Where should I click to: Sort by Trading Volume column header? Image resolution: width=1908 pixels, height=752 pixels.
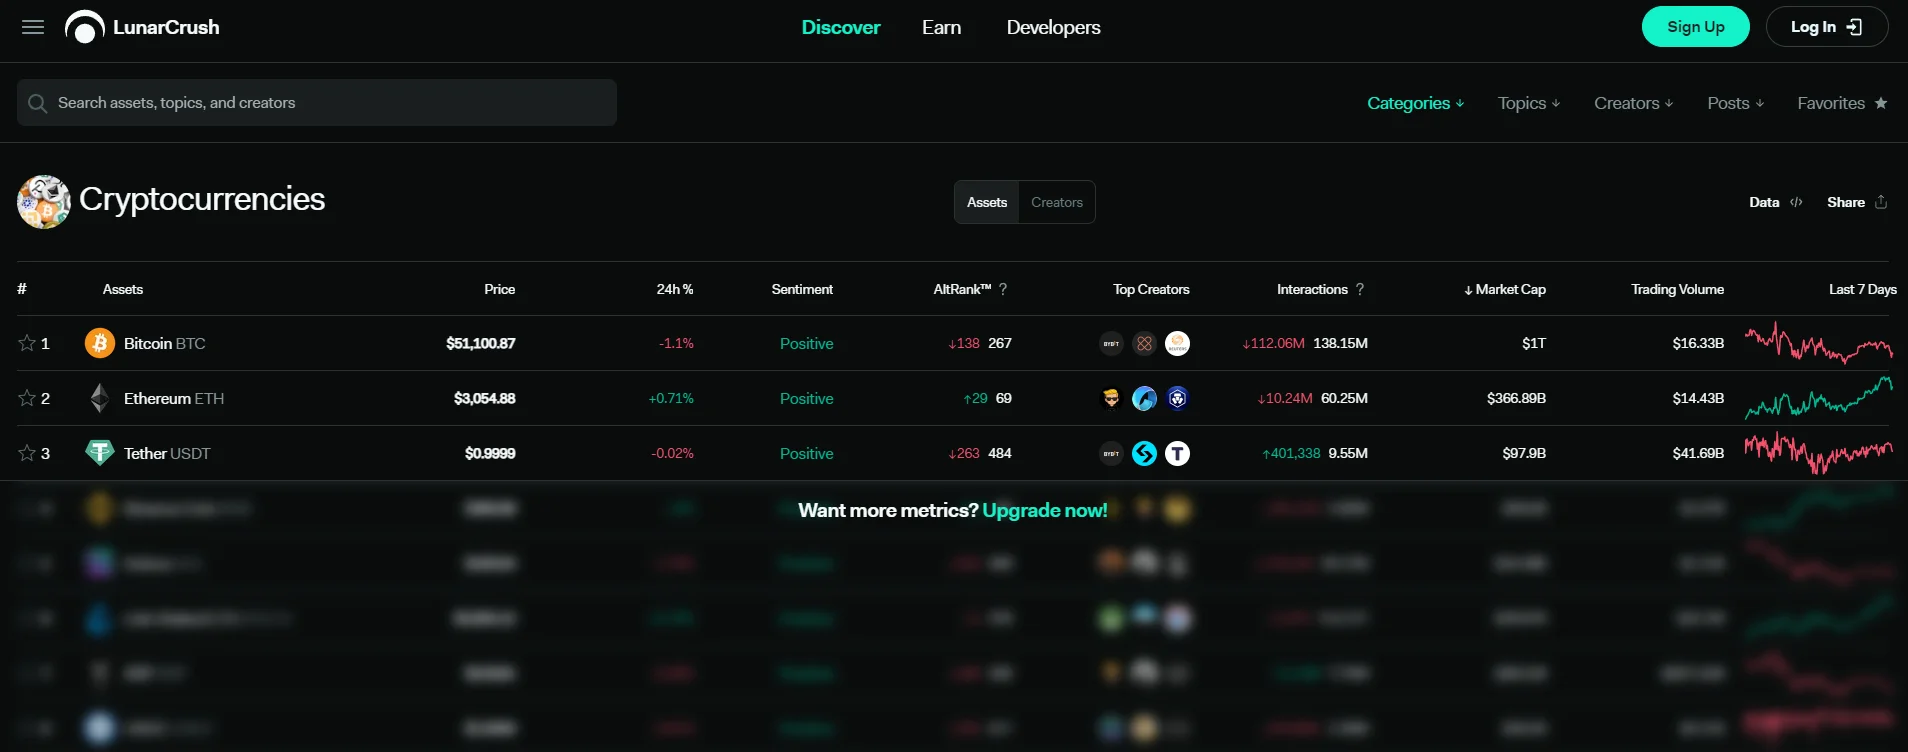pyautogui.click(x=1677, y=289)
